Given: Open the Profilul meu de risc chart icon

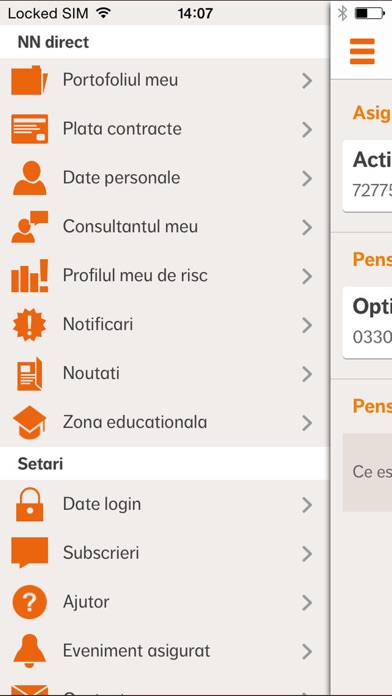Looking at the screenshot, I should click(x=29, y=276).
